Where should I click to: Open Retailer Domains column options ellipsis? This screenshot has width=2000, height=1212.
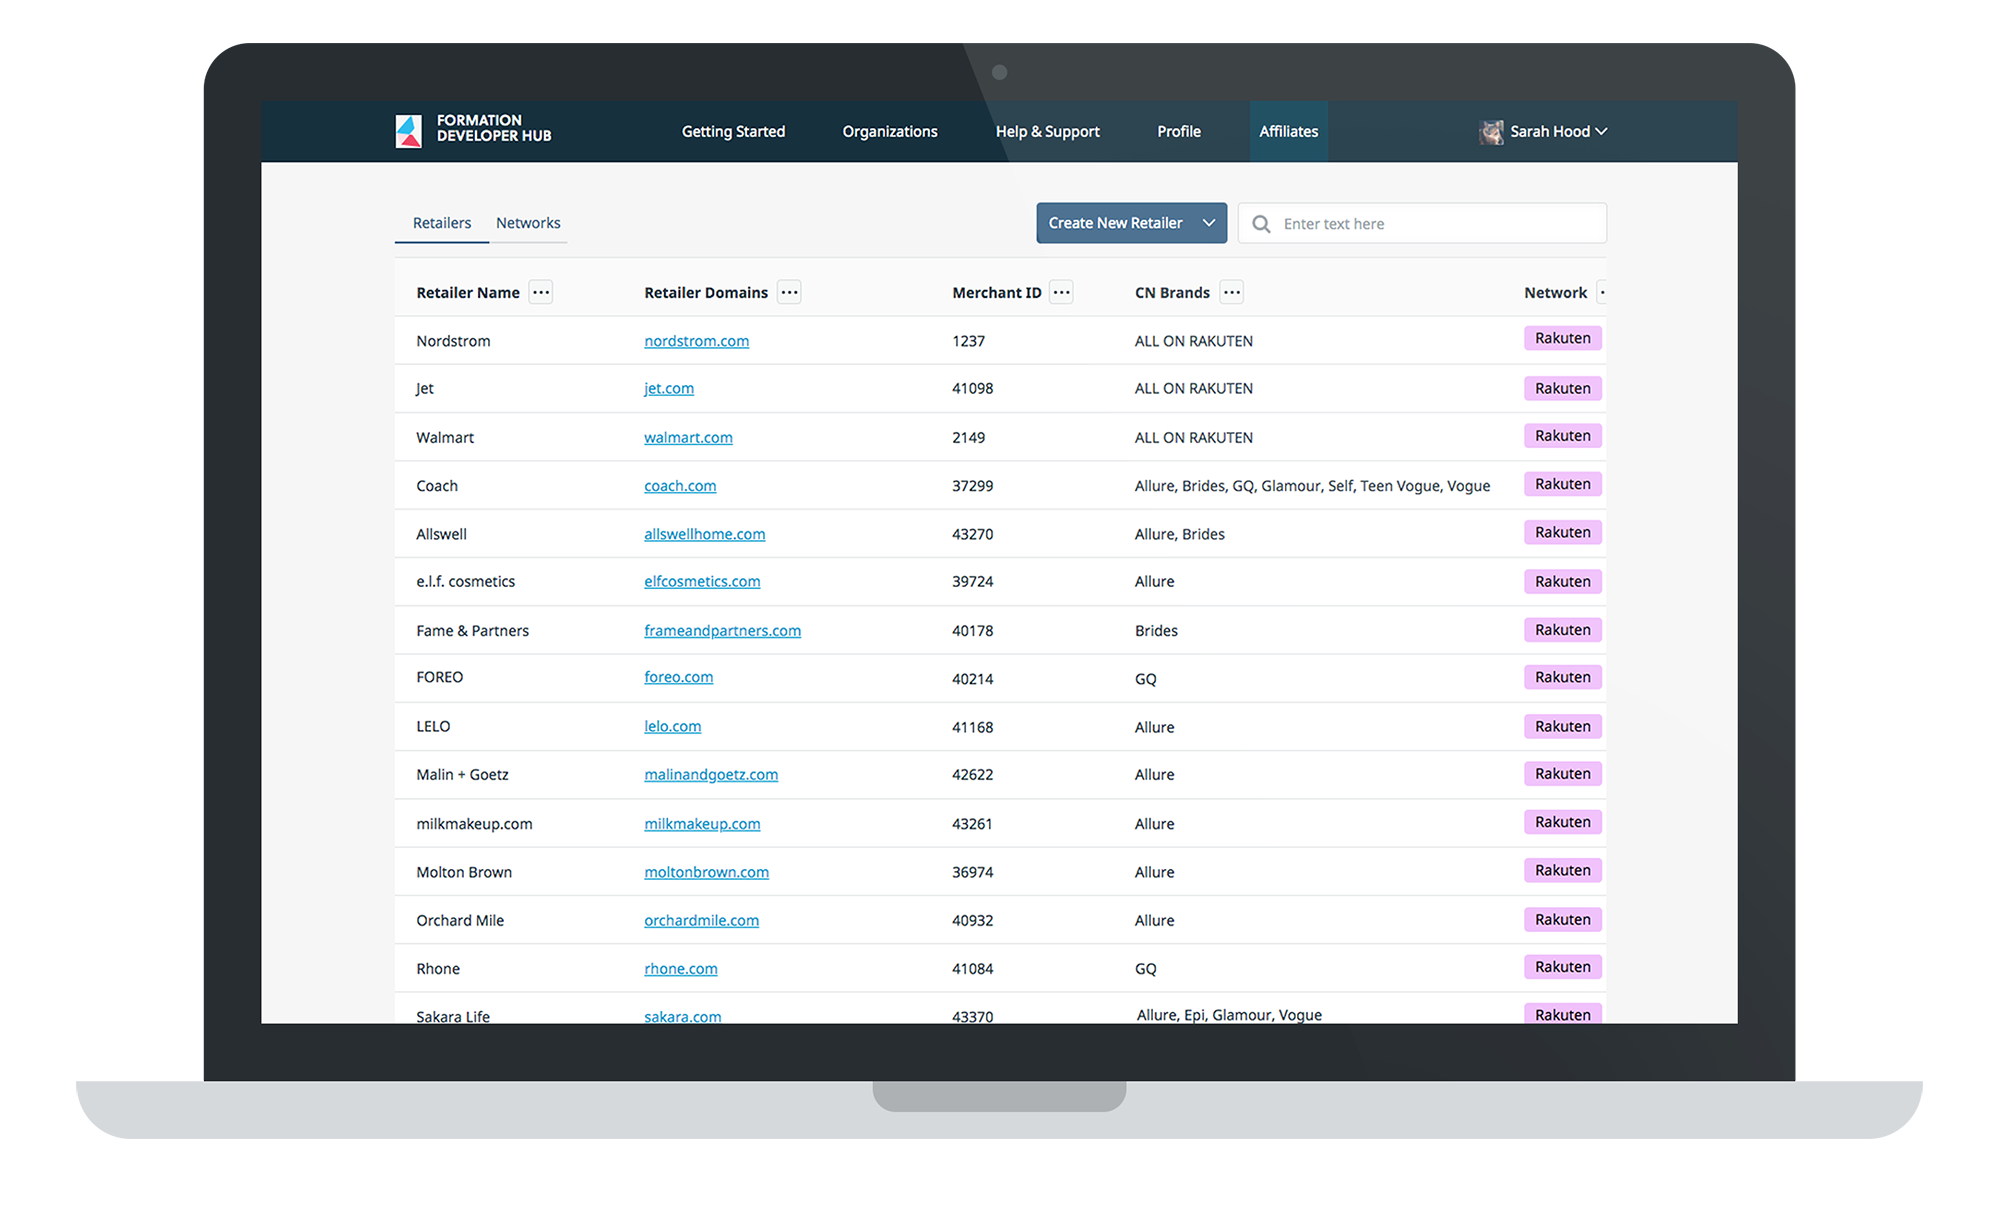[x=789, y=292]
